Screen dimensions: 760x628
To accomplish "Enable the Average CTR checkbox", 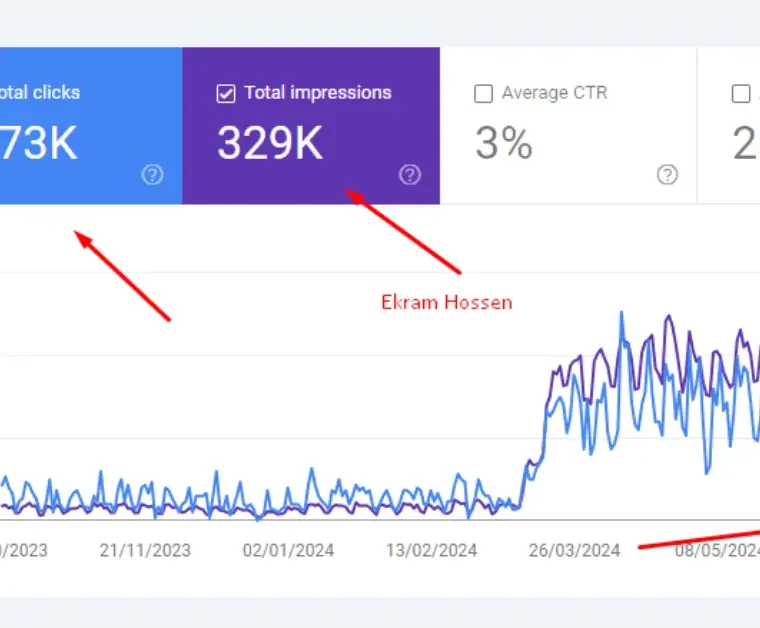I will [x=483, y=94].
